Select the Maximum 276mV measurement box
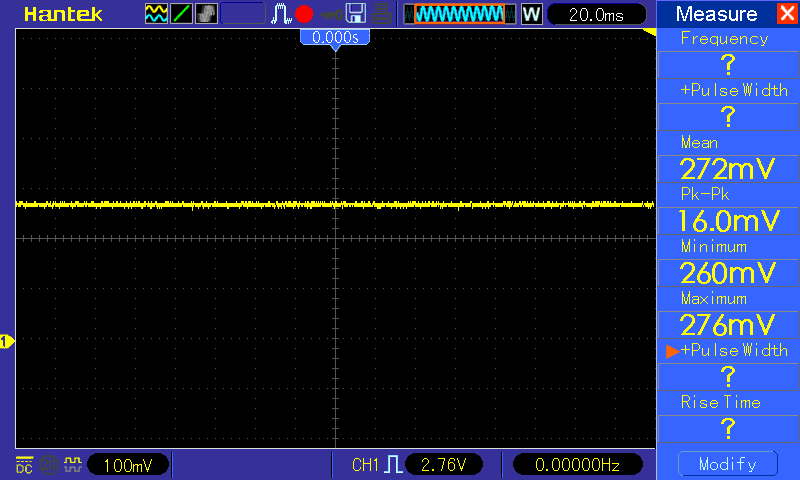Image resolution: width=800 pixels, height=480 pixels. pyautogui.click(x=728, y=325)
